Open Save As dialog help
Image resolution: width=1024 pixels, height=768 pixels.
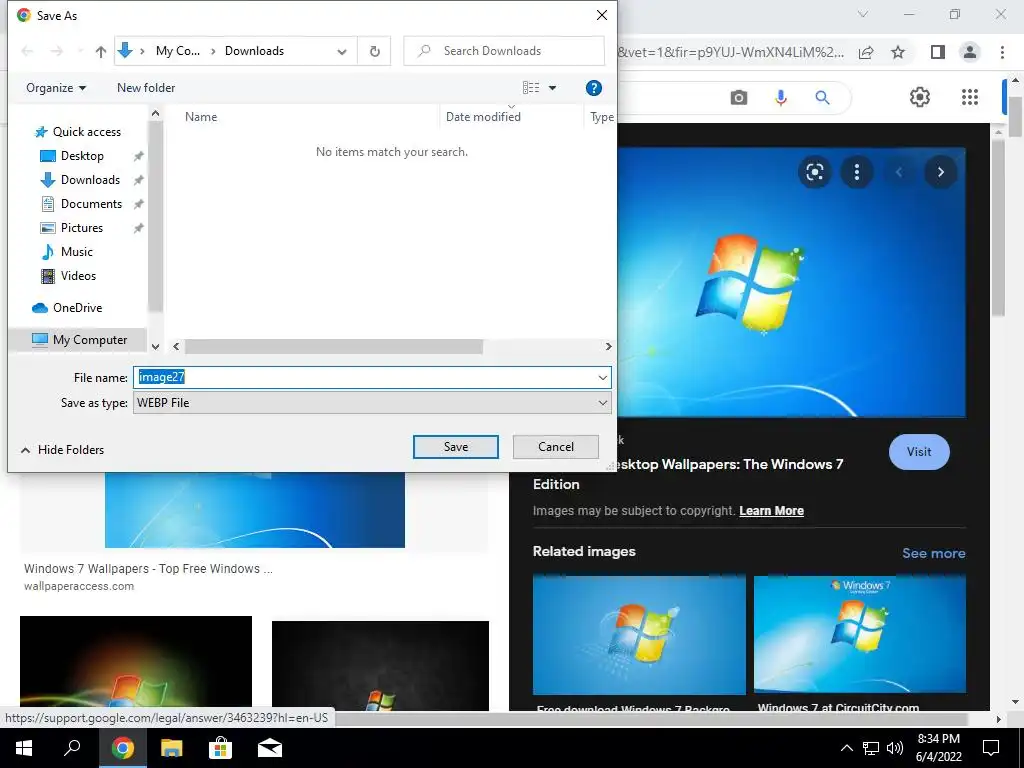pos(593,88)
